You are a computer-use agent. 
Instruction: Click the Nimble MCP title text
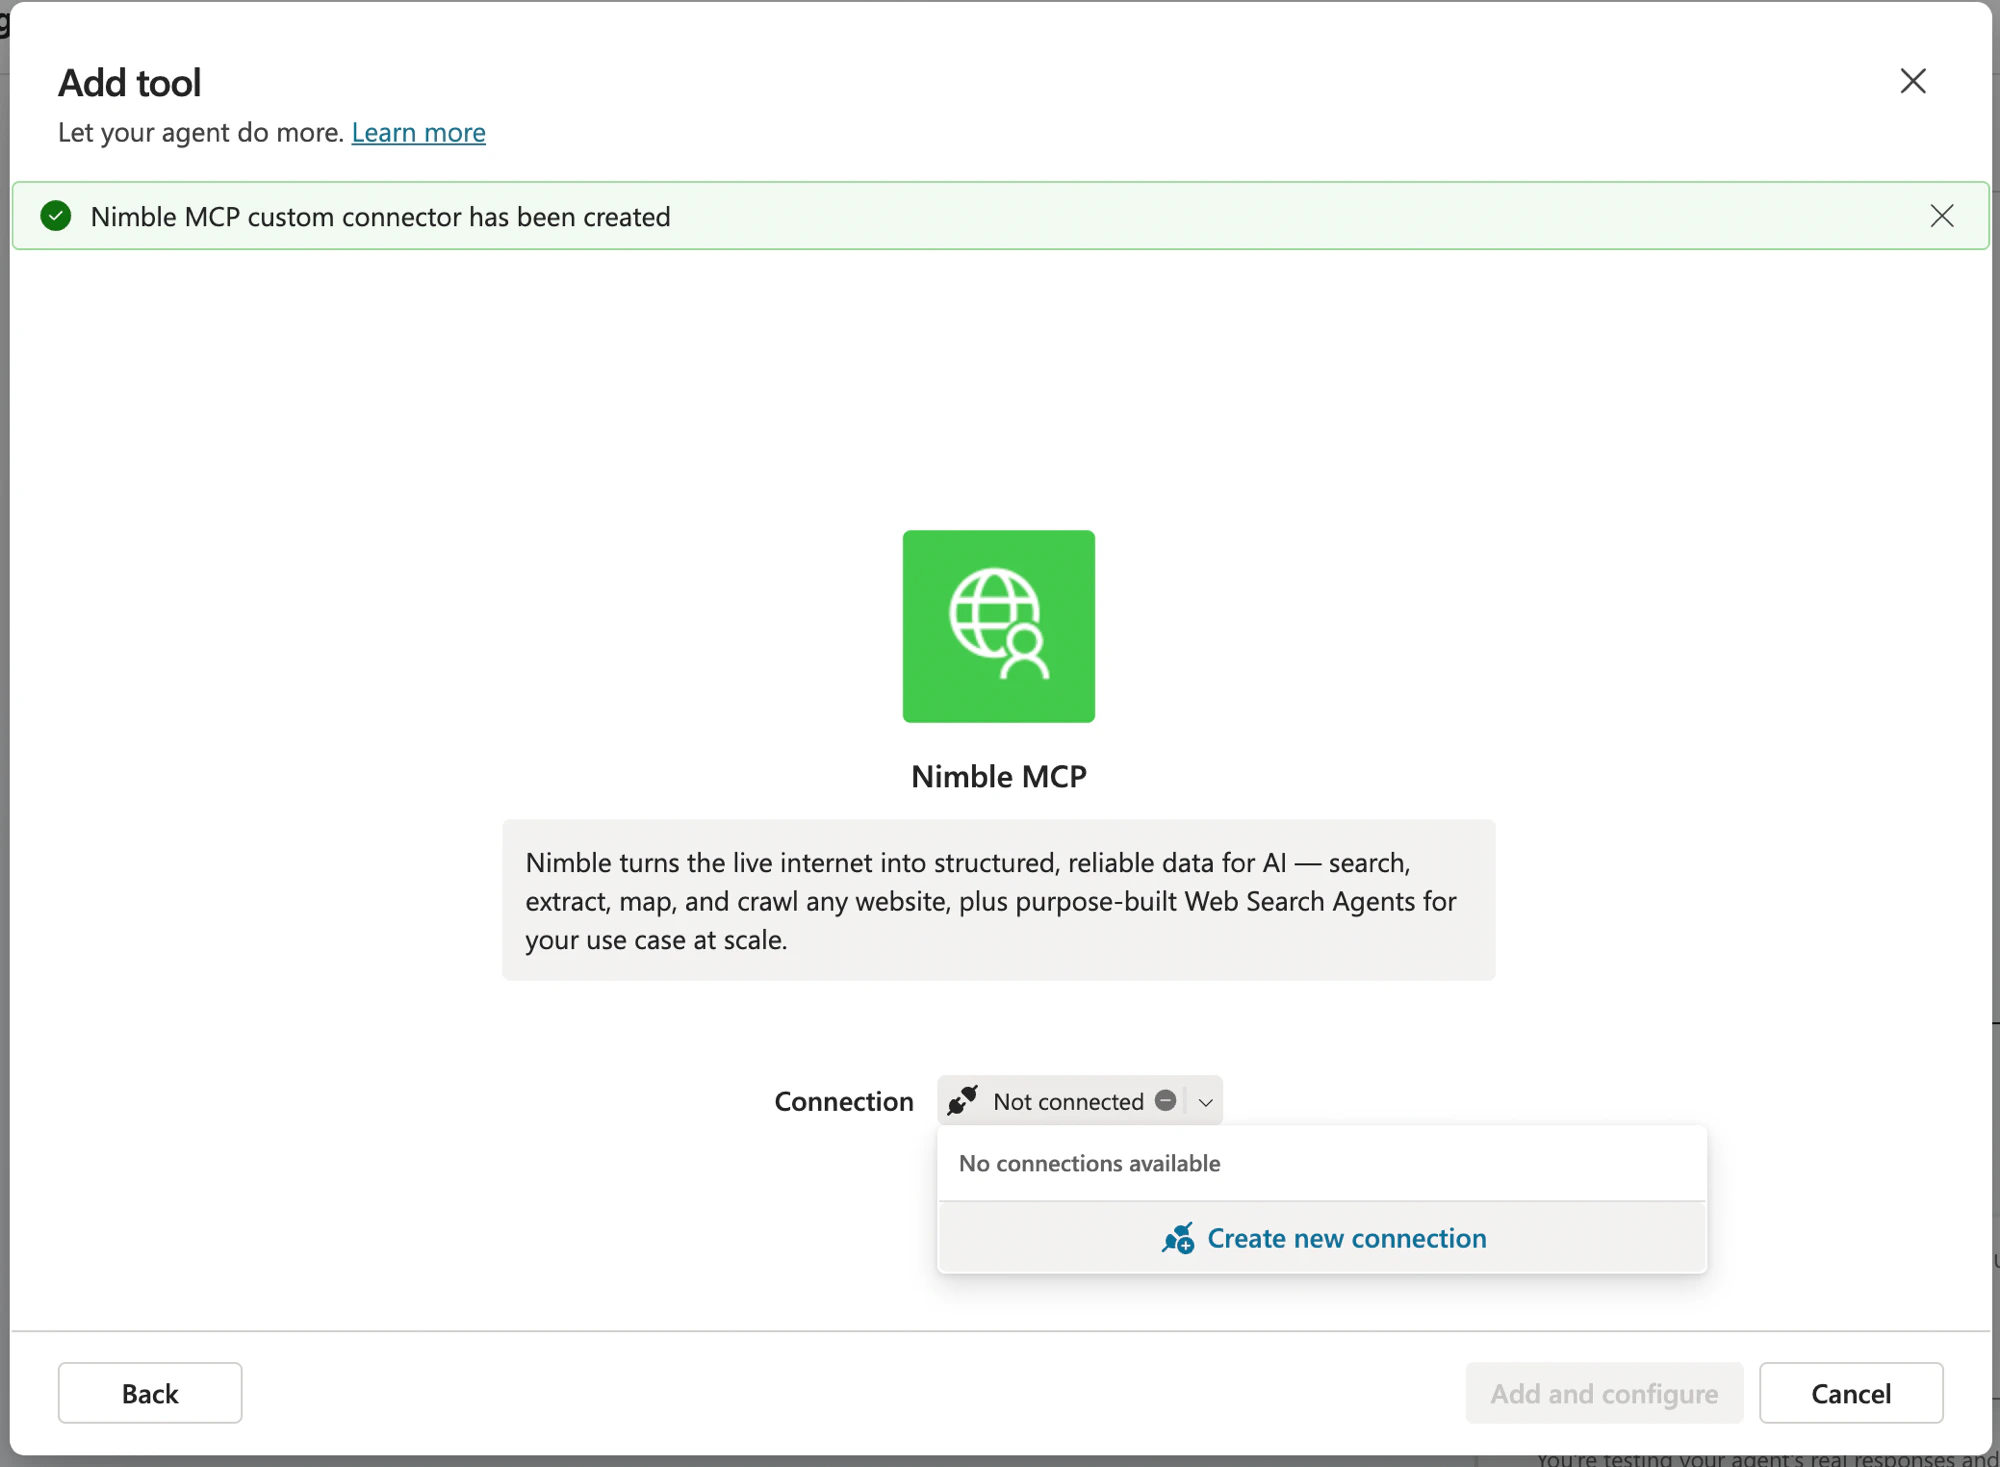point(998,776)
